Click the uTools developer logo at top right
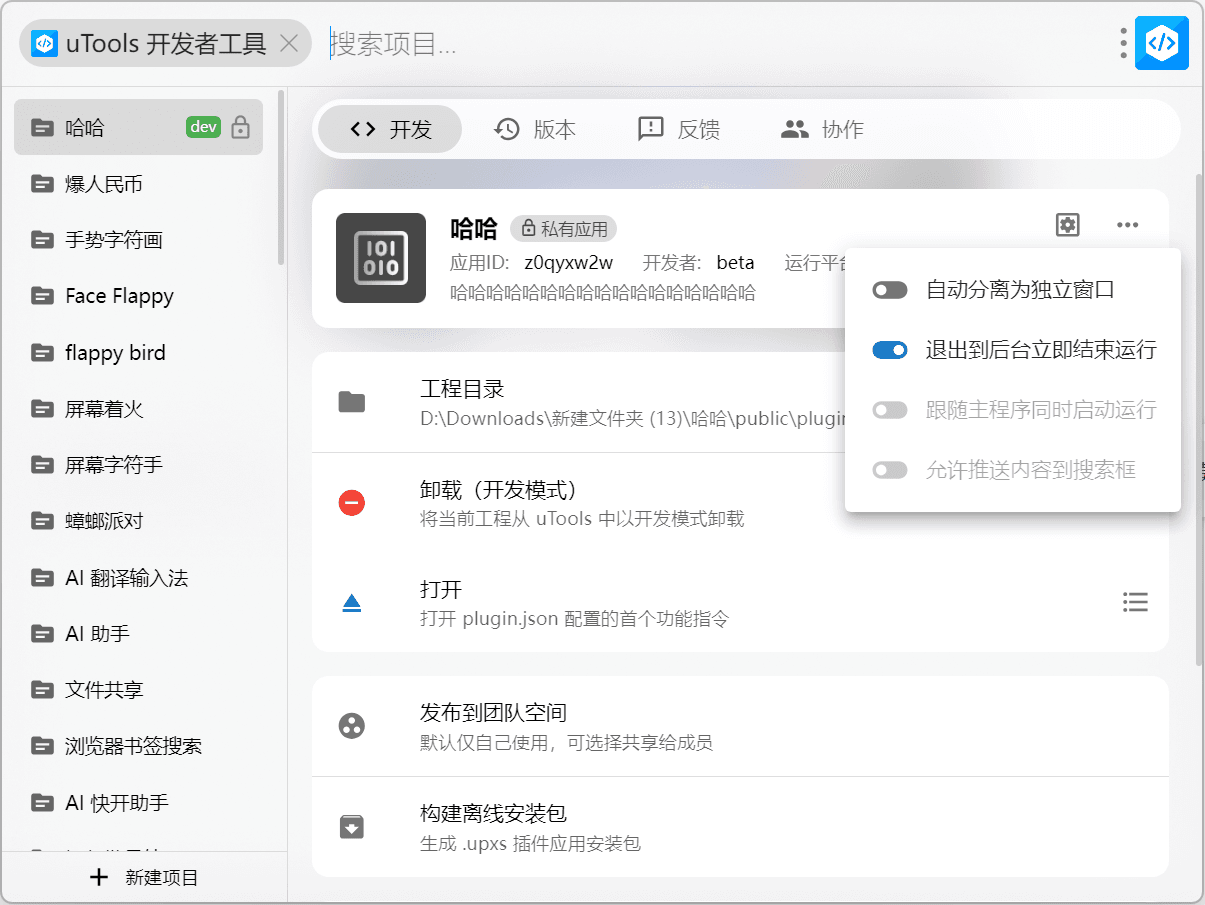1205x905 pixels. (1161, 43)
